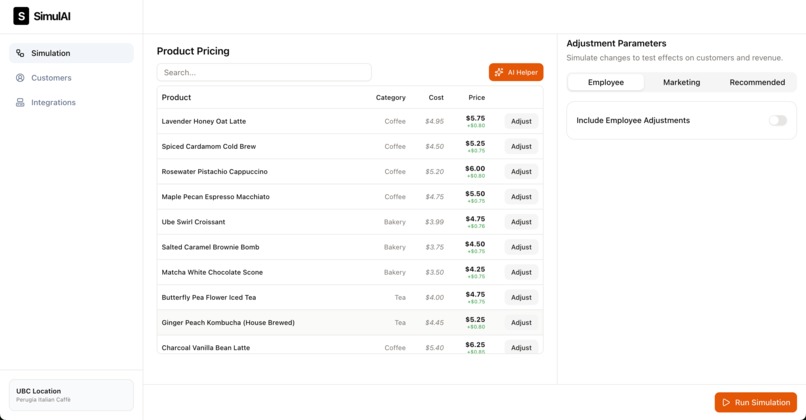Open the Simulation page
Image resolution: width=806 pixels, height=420 pixels.
(71, 53)
